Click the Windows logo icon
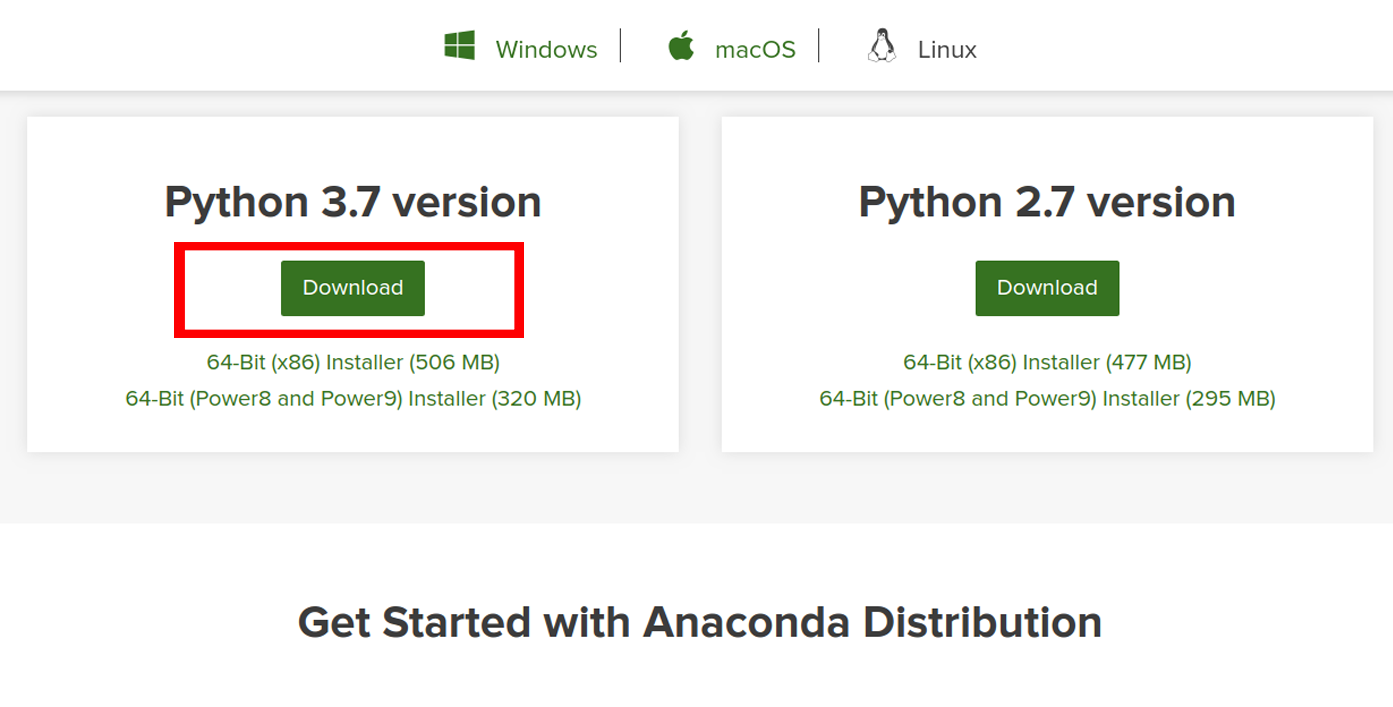 click(x=460, y=46)
